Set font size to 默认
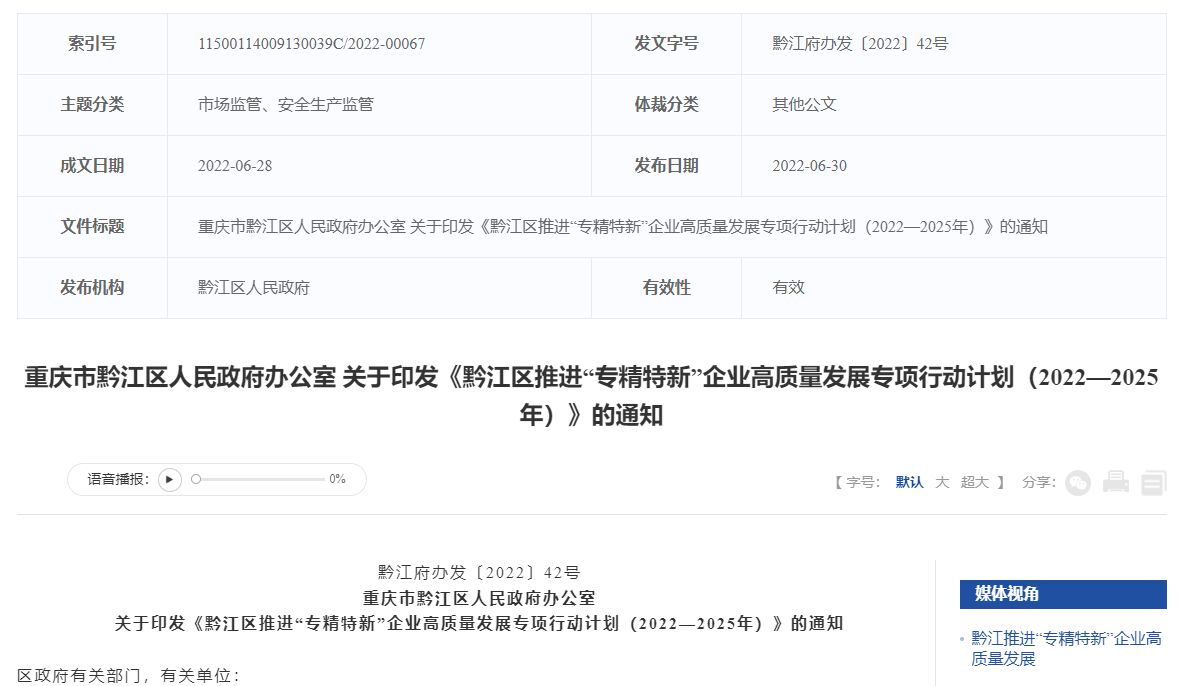This screenshot has width=1189, height=686. coord(909,482)
